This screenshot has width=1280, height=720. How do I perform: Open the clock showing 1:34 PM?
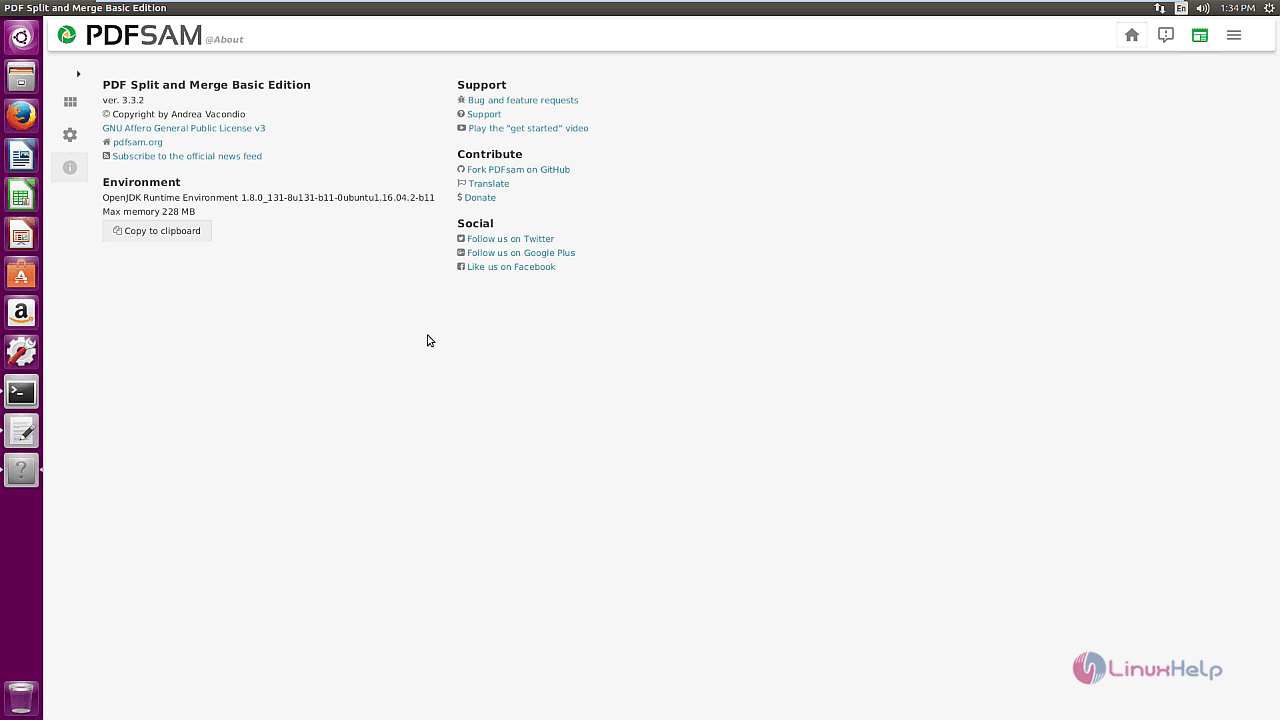pyautogui.click(x=1237, y=8)
